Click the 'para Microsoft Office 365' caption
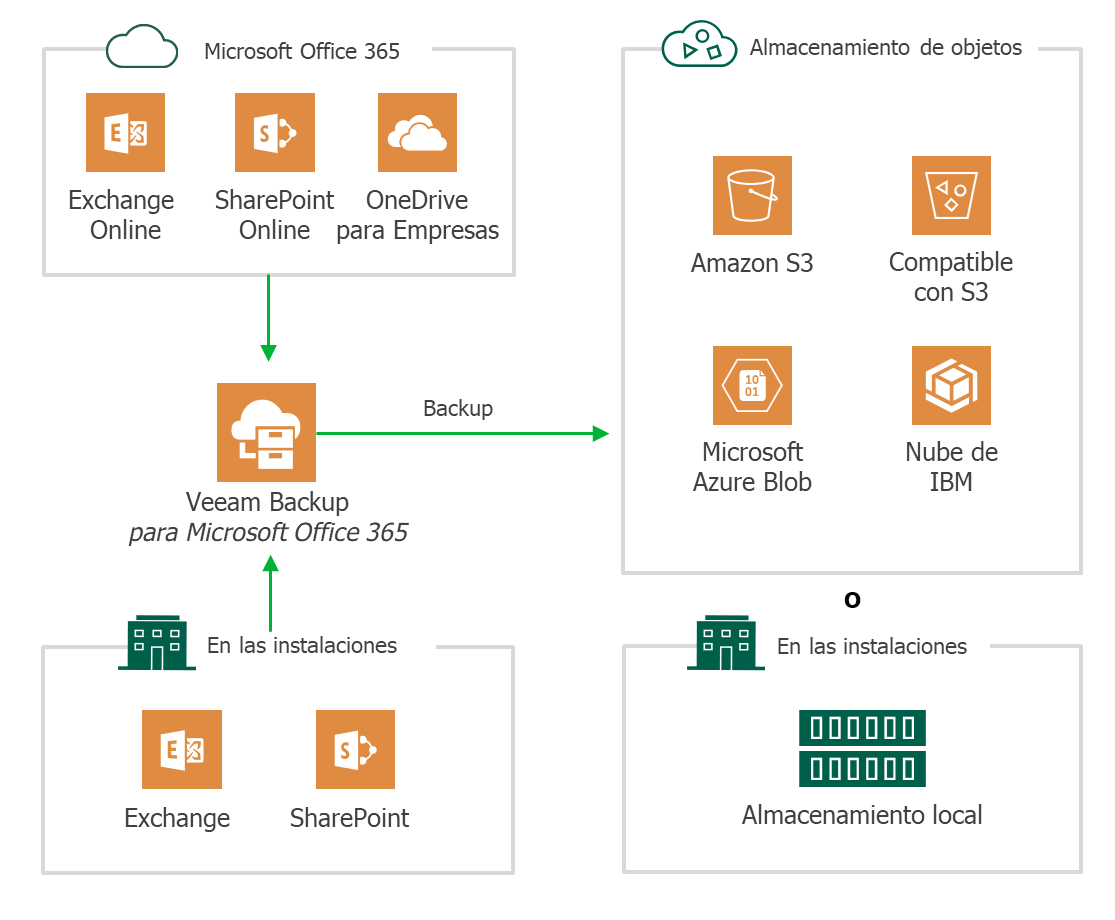 pyautogui.click(x=268, y=532)
